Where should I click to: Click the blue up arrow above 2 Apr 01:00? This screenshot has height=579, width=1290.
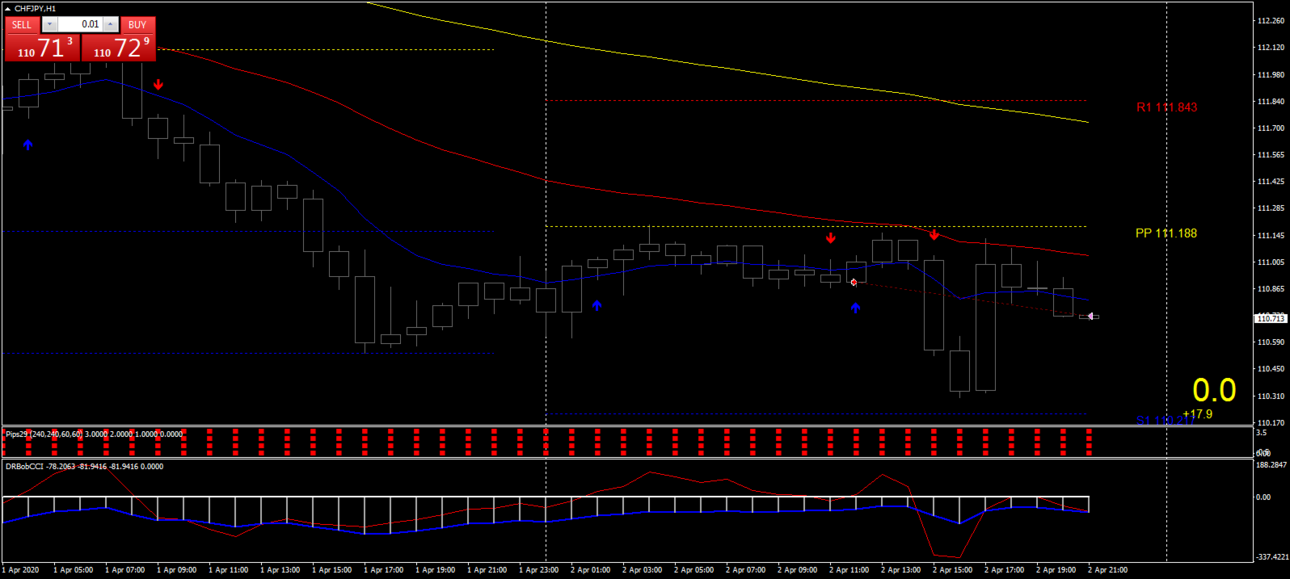597,305
